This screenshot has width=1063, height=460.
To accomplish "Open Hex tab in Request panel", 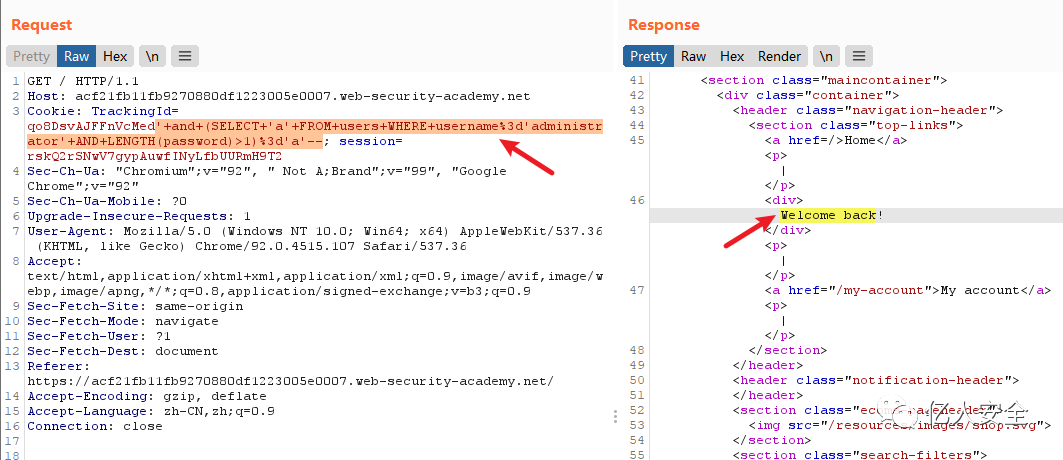I will [115, 56].
